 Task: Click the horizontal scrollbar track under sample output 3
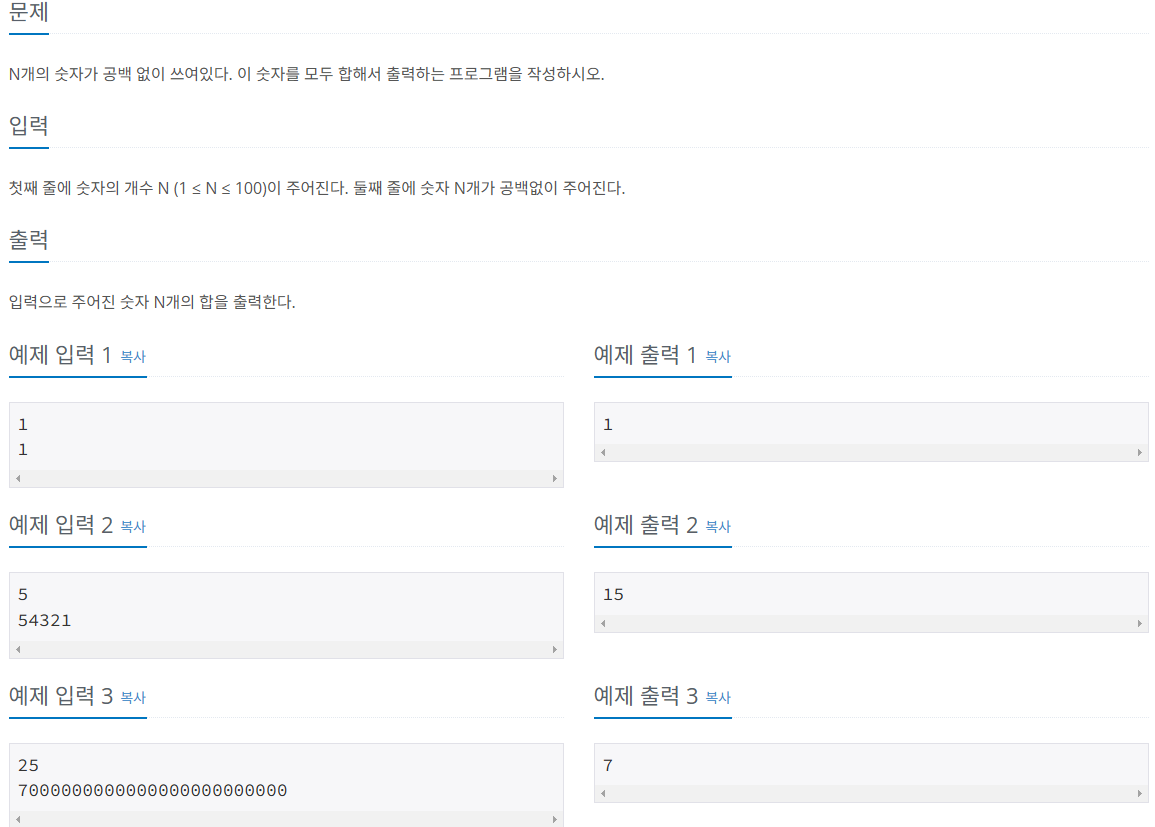871,794
